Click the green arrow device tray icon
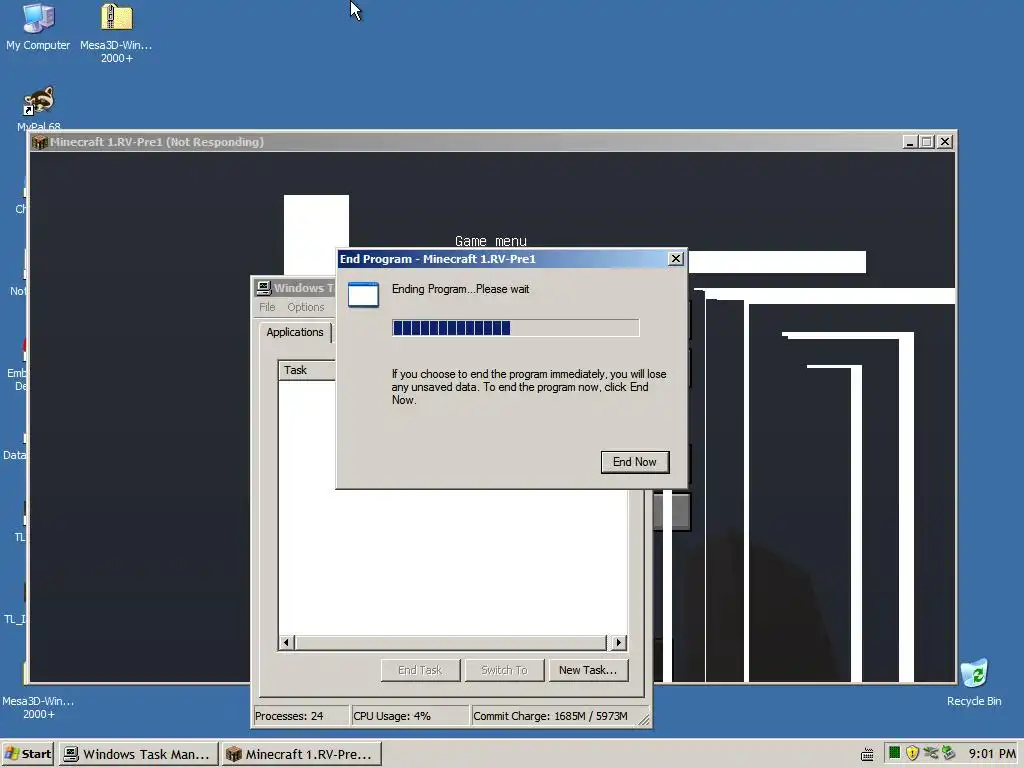The height and width of the screenshot is (768, 1024). (948, 753)
